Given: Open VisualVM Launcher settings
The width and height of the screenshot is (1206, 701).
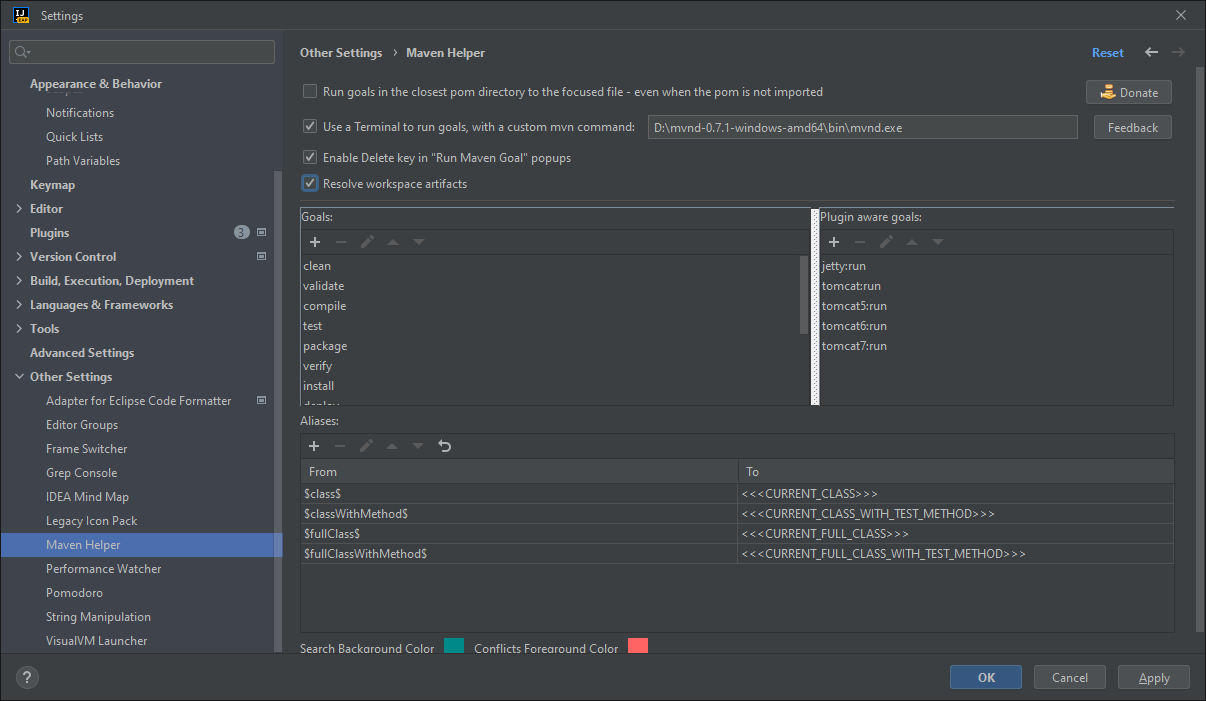Looking at the screenshot, I should pos(96,641).
